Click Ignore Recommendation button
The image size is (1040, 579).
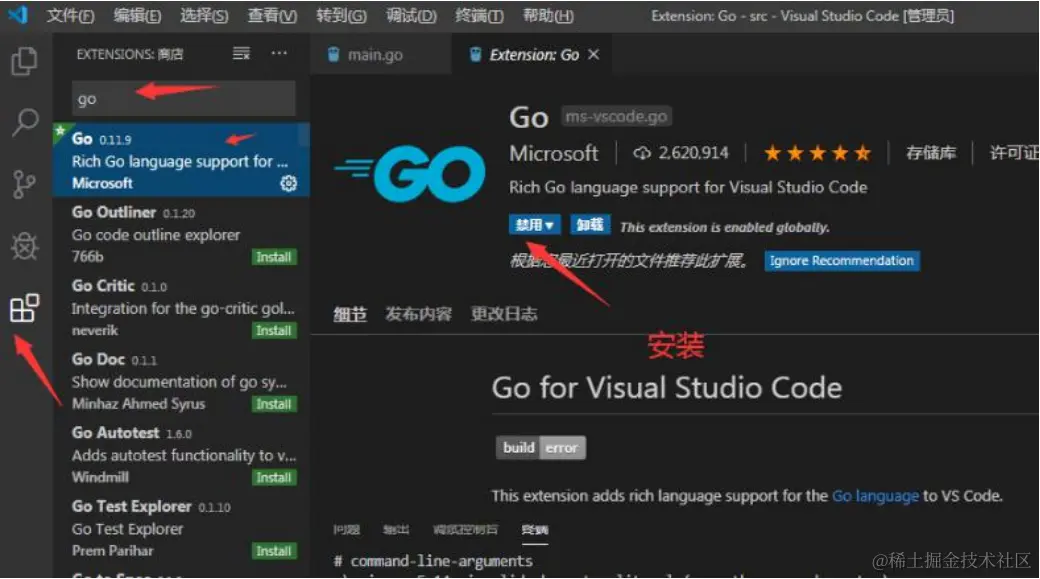pyautogui.click(x=842, y=261)
